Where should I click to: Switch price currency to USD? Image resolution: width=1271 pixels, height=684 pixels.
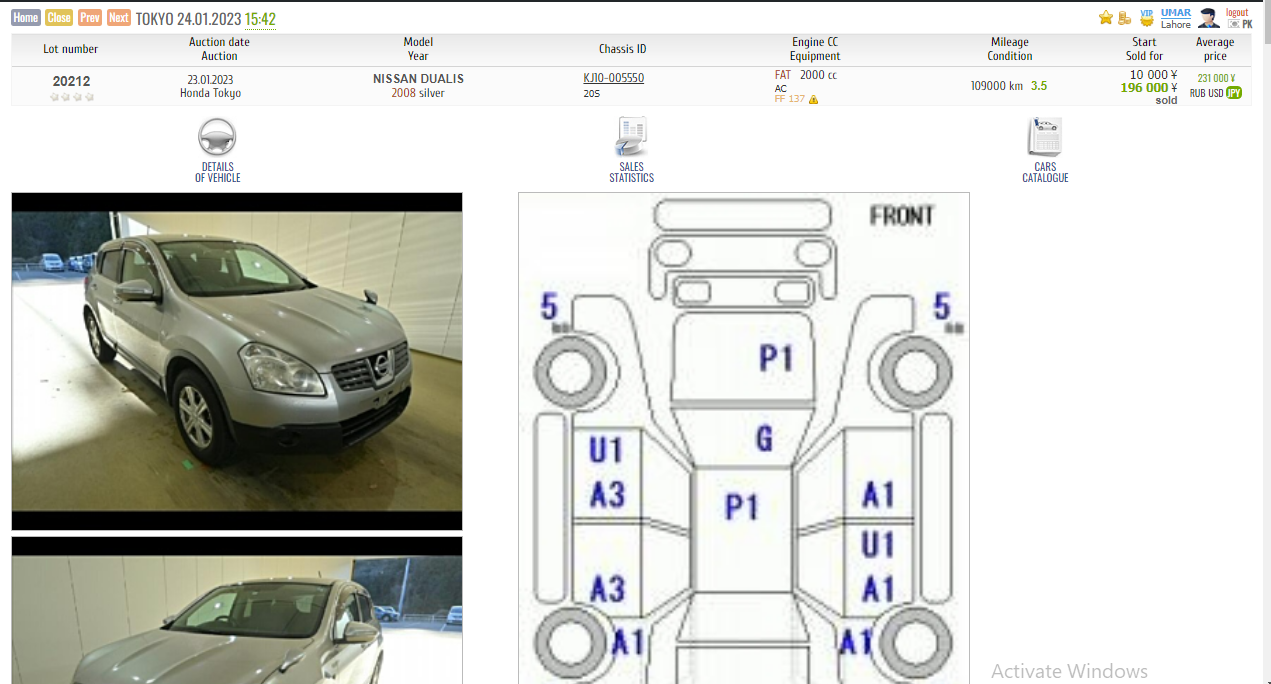point(1215,93)
